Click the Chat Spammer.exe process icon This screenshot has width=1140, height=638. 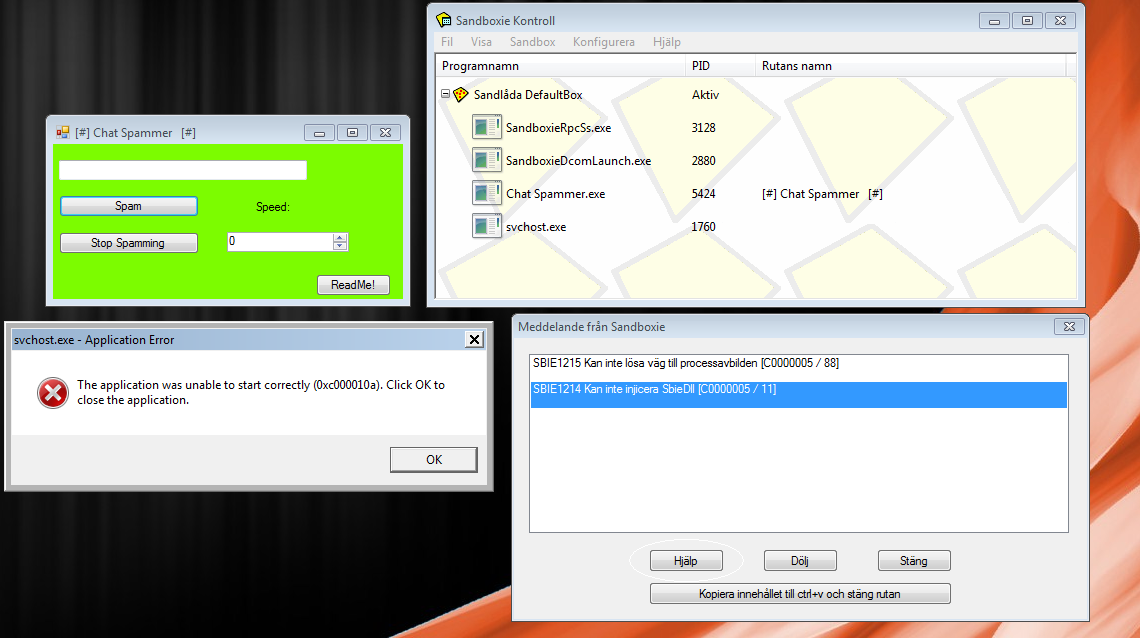point(486,193)
